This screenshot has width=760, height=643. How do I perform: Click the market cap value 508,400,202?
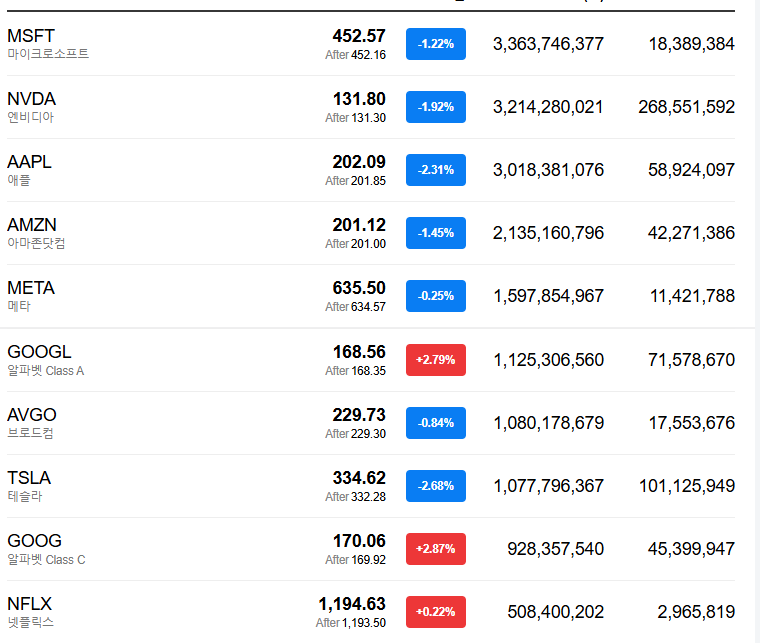pyautogui.click(x=555, y=612)
